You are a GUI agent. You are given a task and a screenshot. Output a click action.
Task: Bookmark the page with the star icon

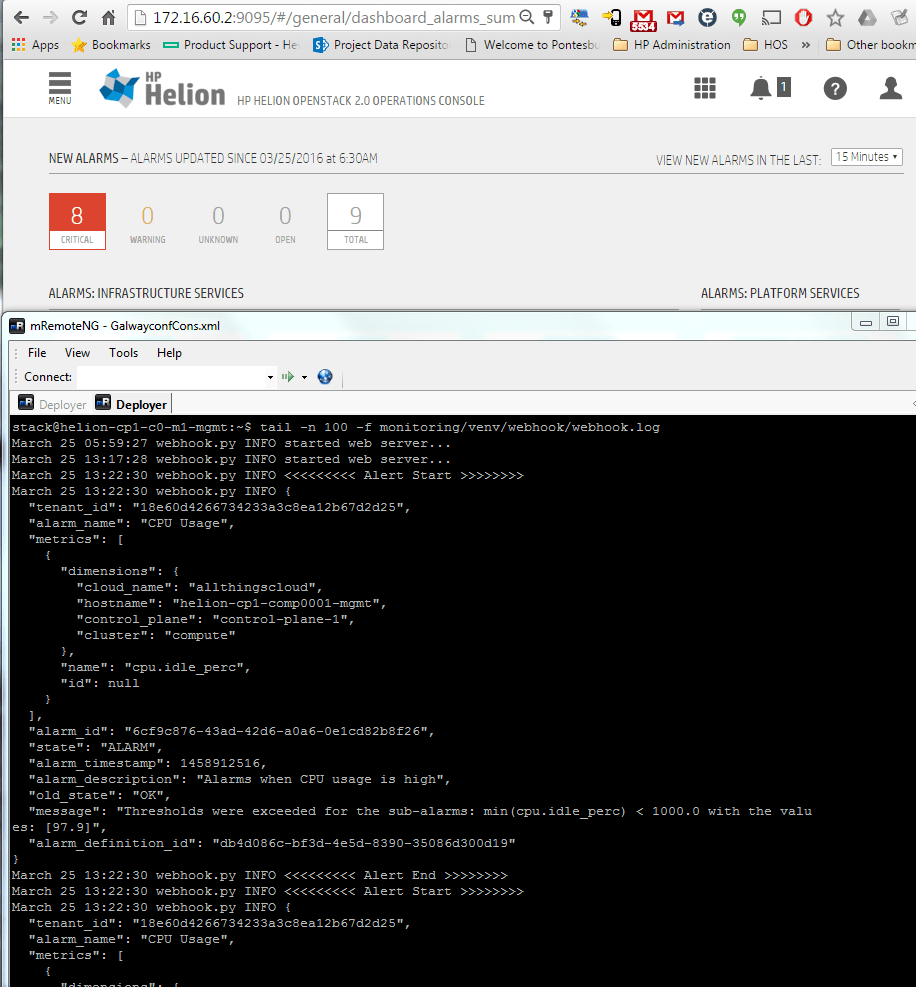coord(834,17)
